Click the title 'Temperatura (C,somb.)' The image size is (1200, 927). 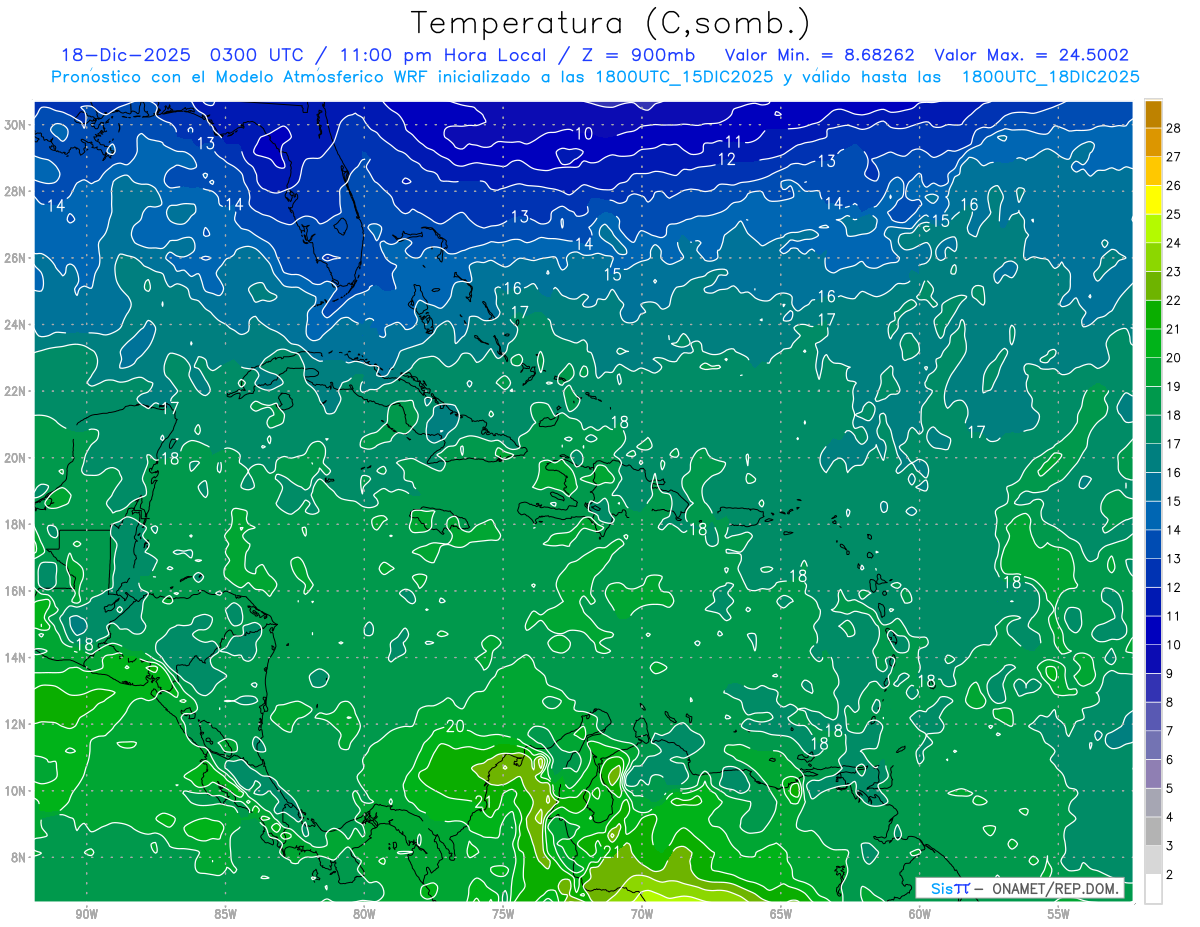pos(611,23)
